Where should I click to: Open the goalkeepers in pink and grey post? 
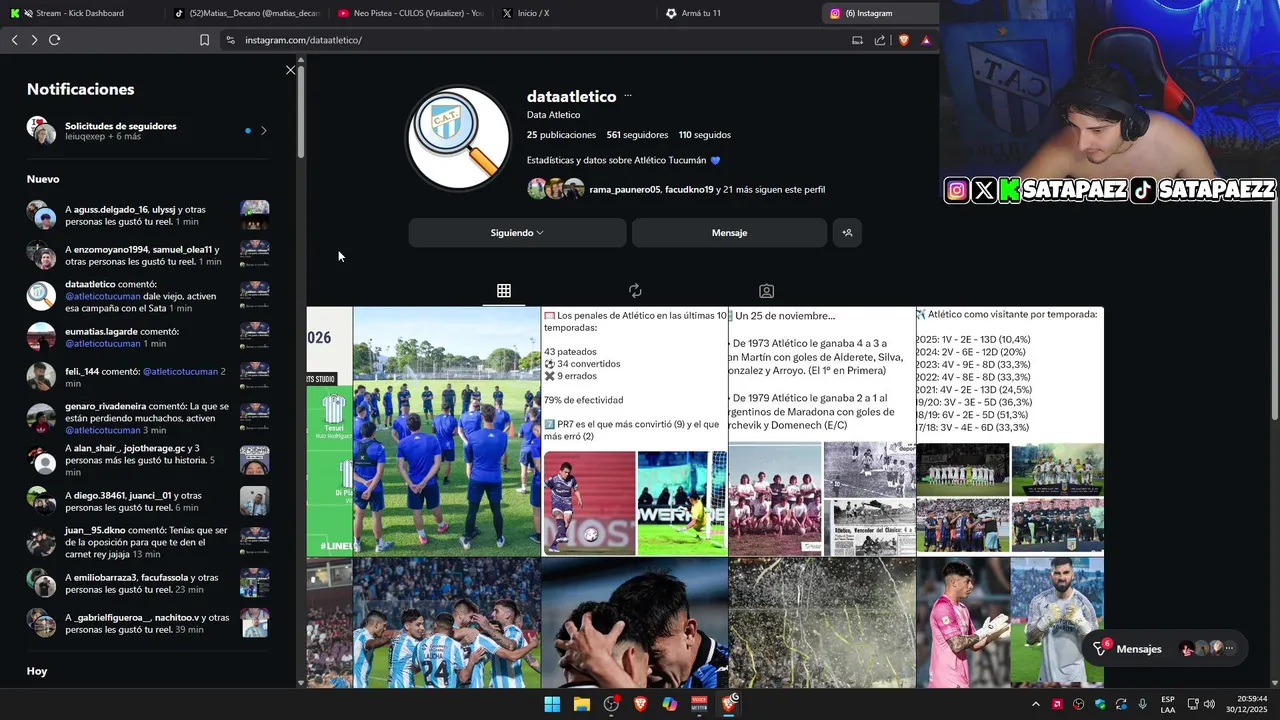click(1010, 622)
